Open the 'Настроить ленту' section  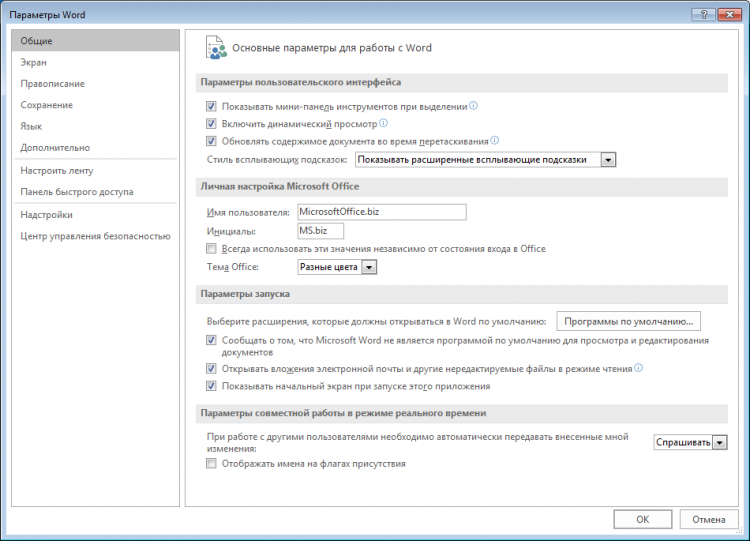(56, 170)
